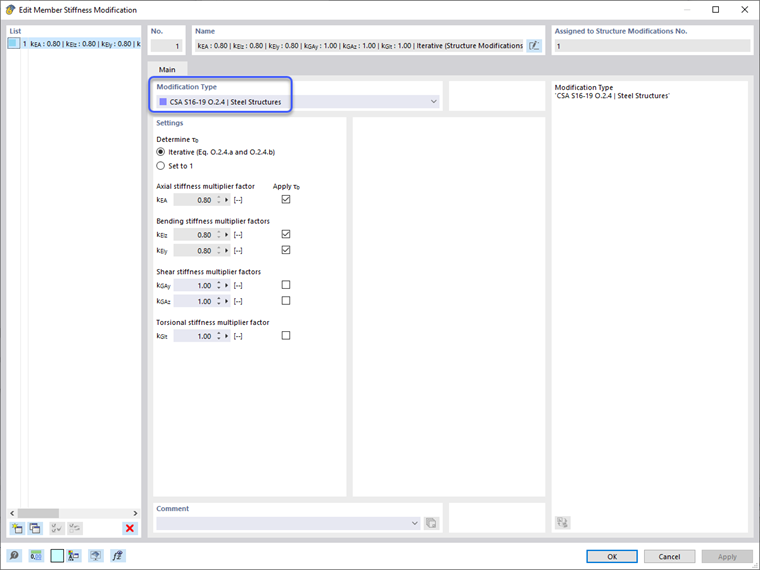Image resolution: width=760 pixels, height=570 pixels.
Task: Open kGAy value arrow menu
Action: (x=226, y=285)
